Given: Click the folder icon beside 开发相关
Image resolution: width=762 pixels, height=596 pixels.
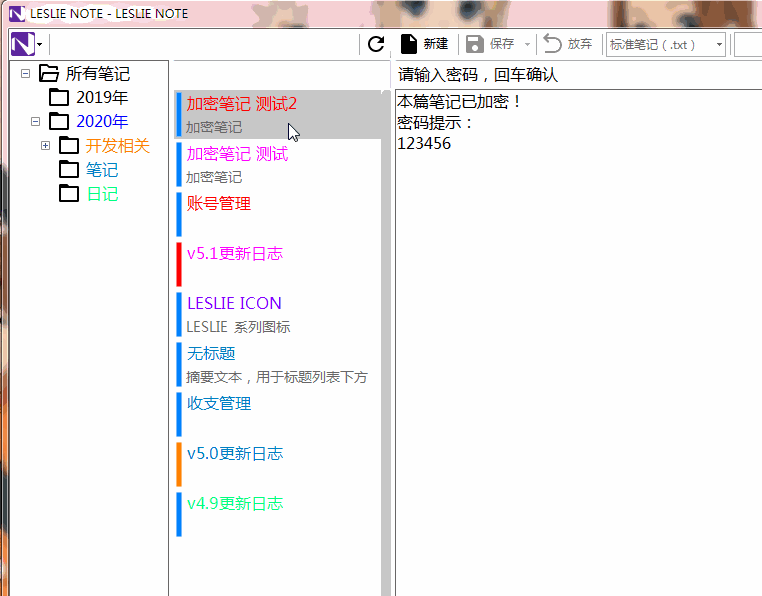Looking at the screenshot, I should 69,145.
